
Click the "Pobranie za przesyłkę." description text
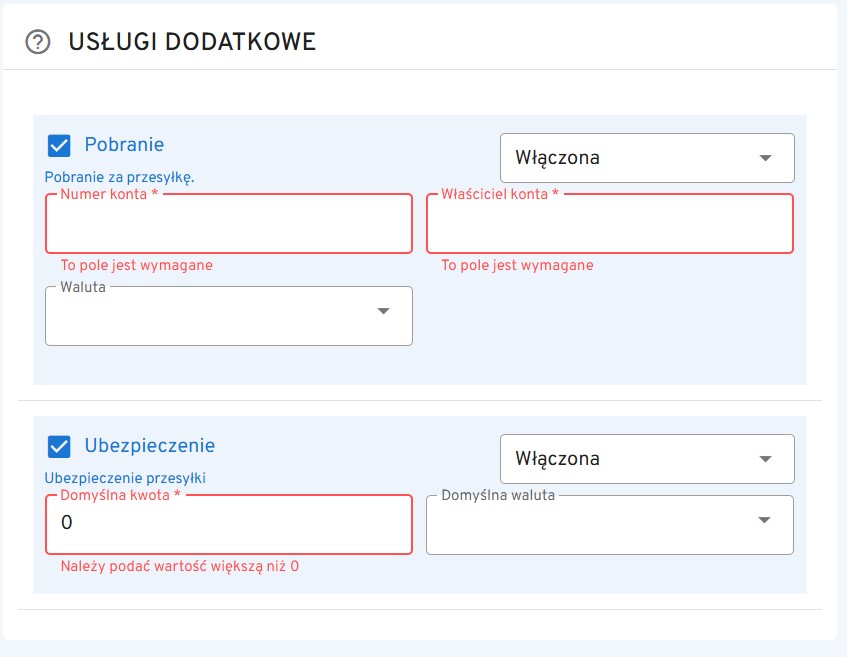[120, 177]
